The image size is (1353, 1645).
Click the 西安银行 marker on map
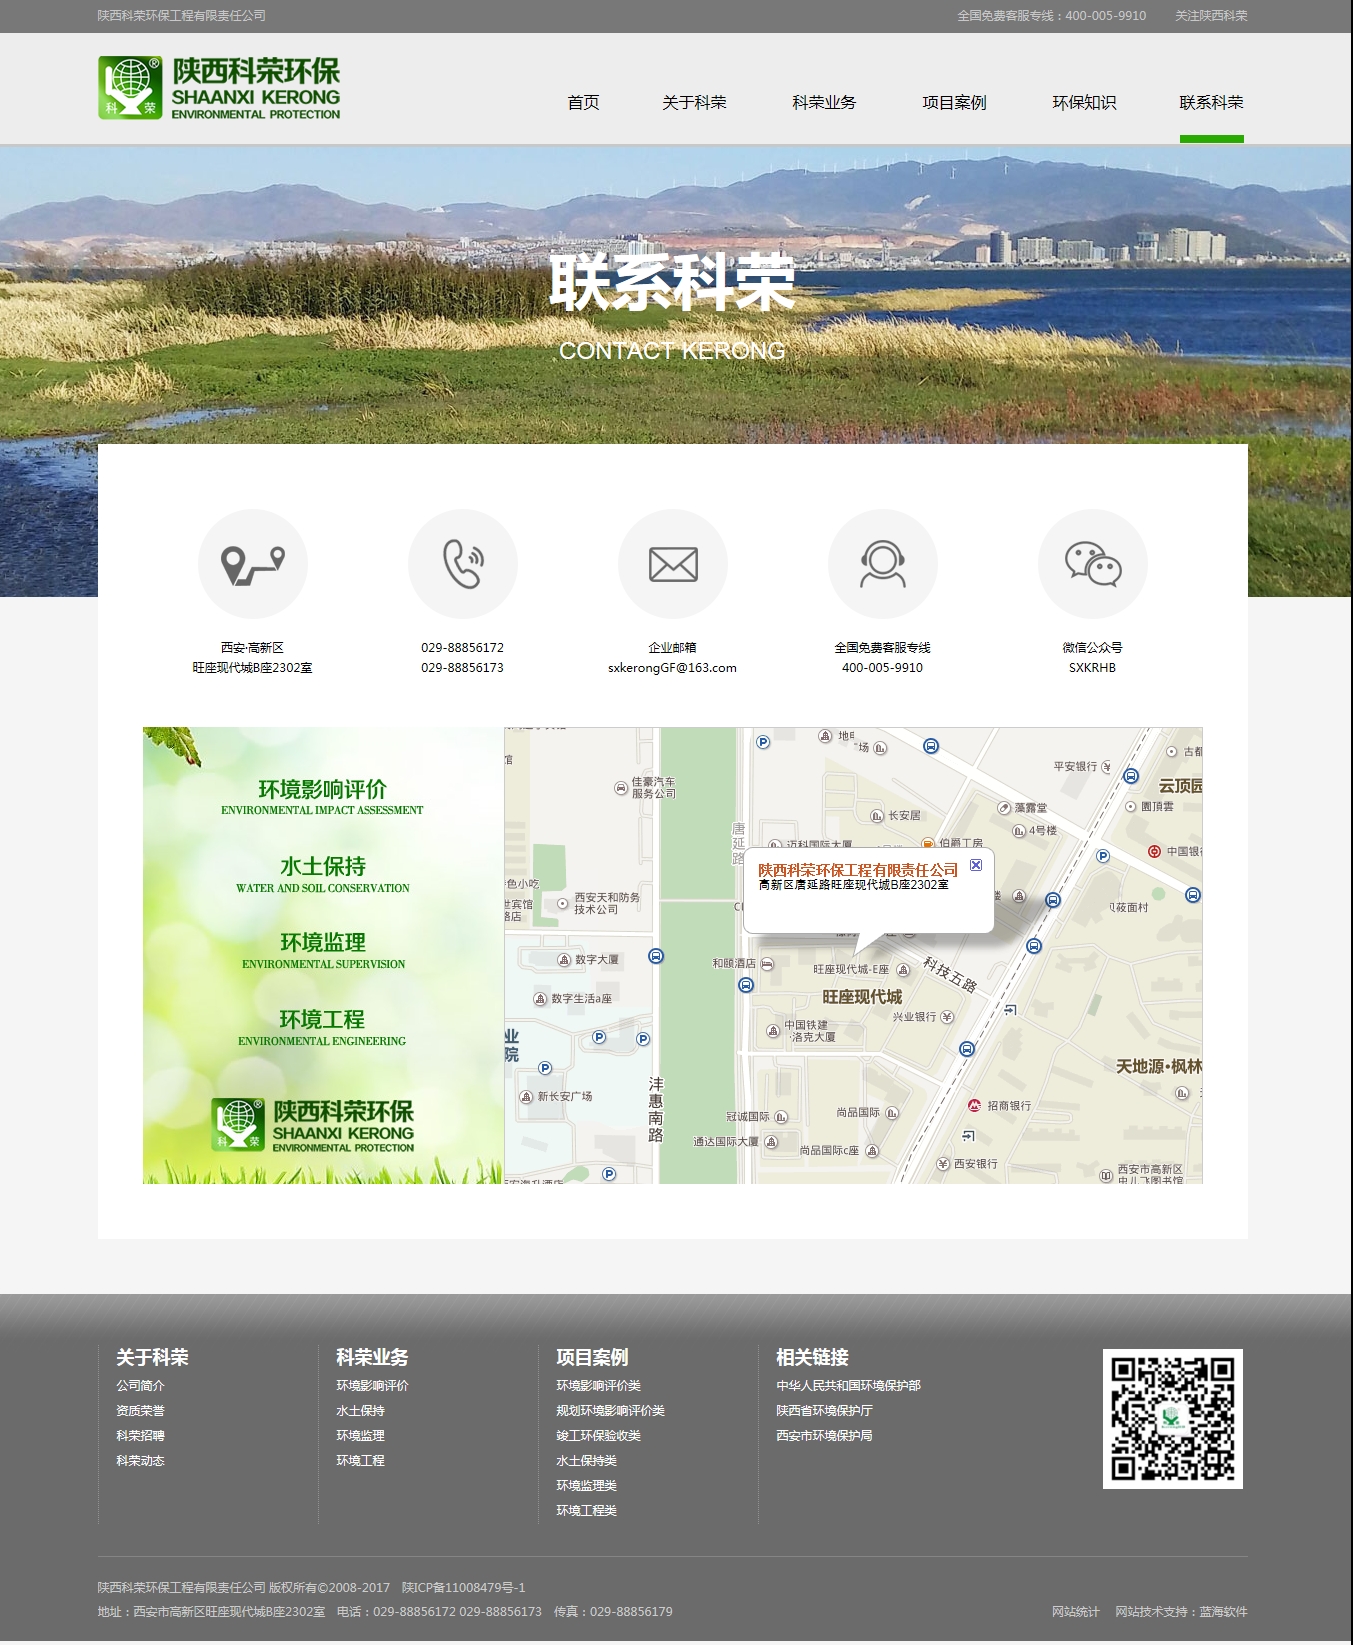pyautogui.click(x=943, y=1164)
